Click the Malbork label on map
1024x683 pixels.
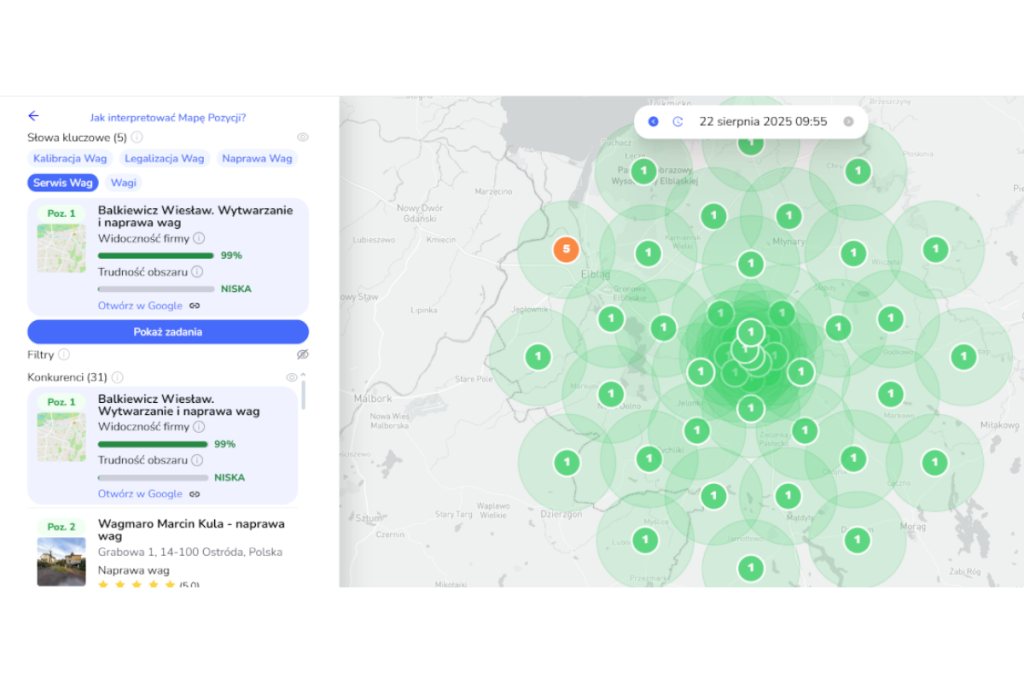click(373, 398)
